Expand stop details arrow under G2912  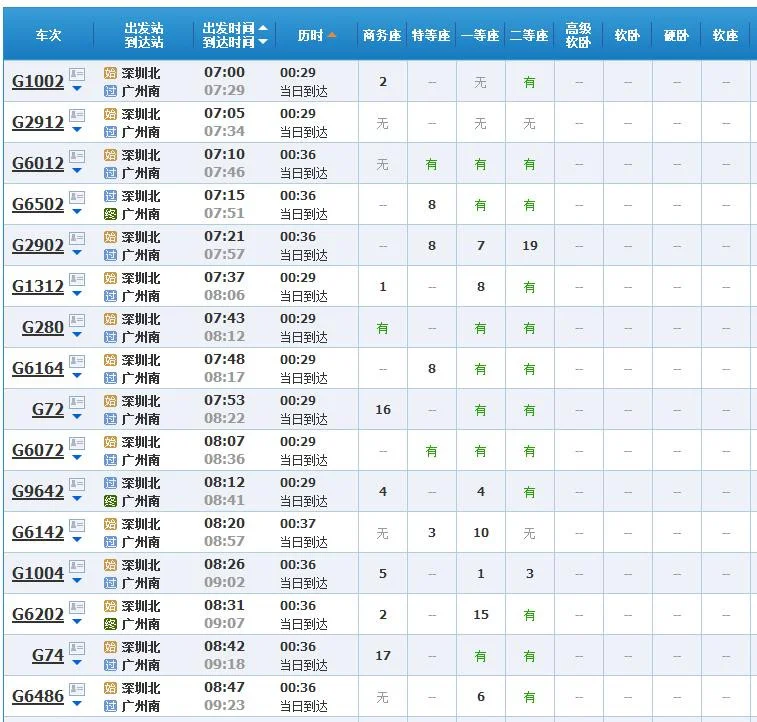click(77, 130)
